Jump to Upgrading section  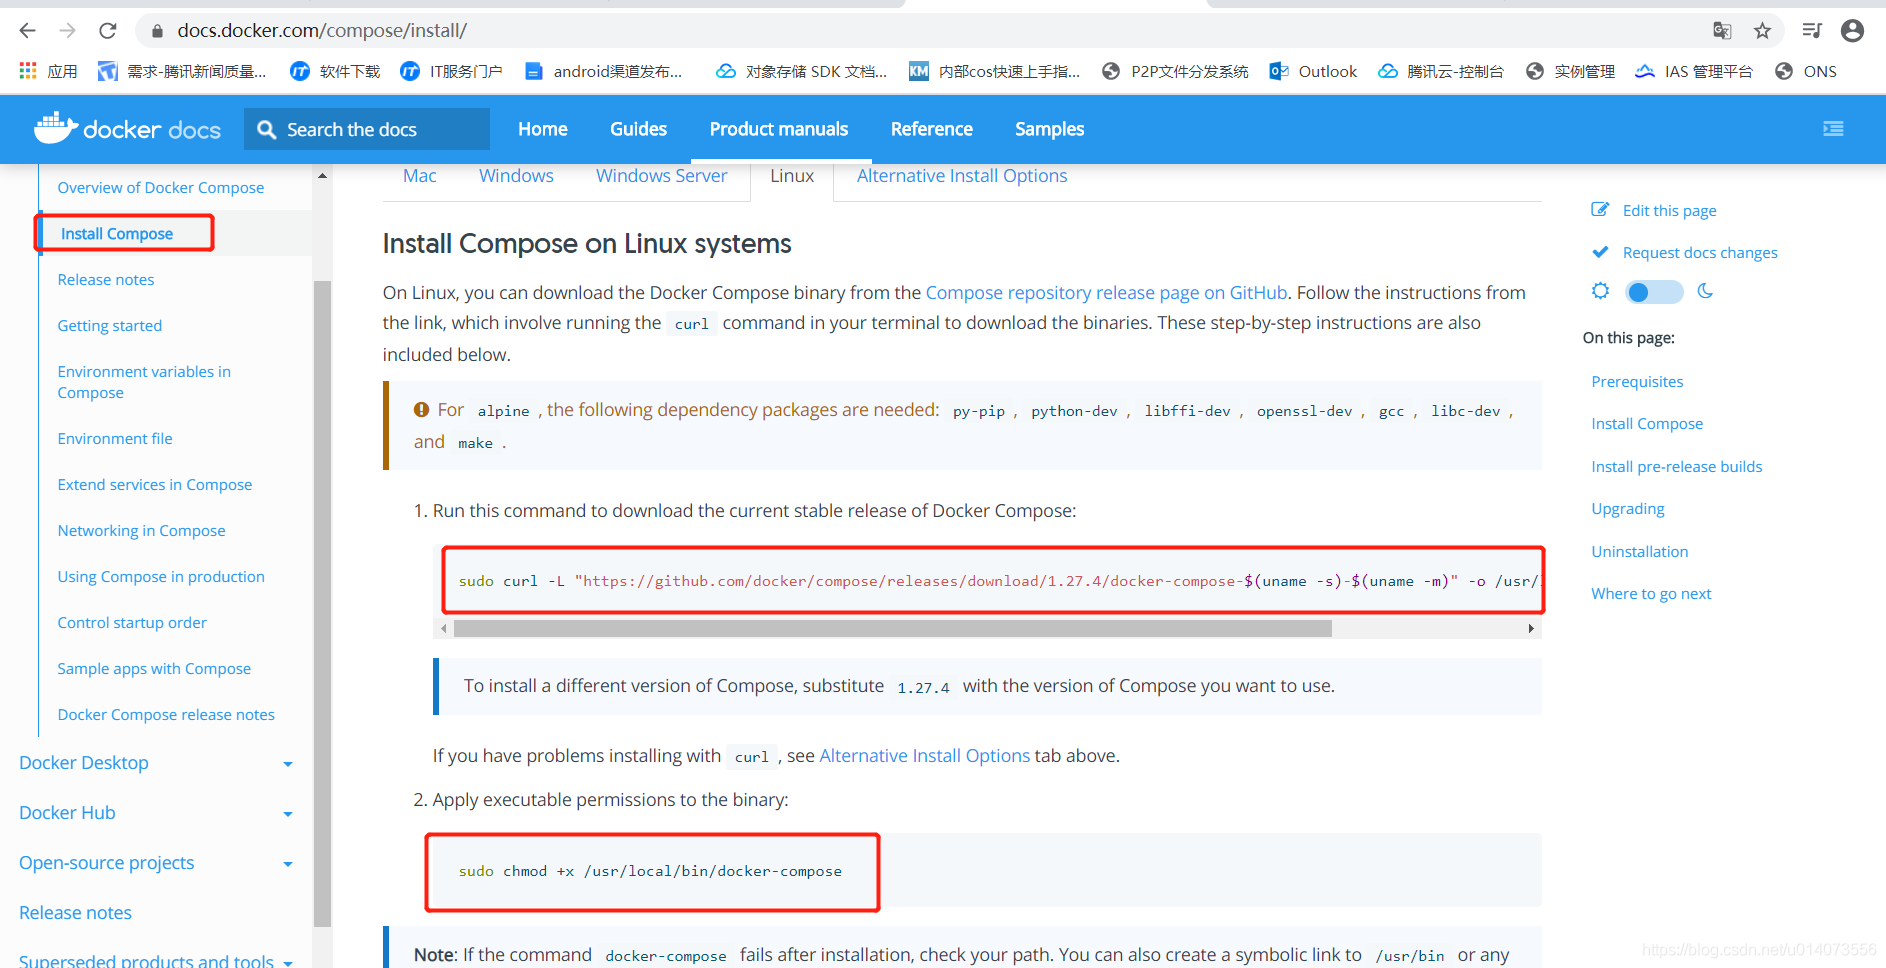point(1628,509)
